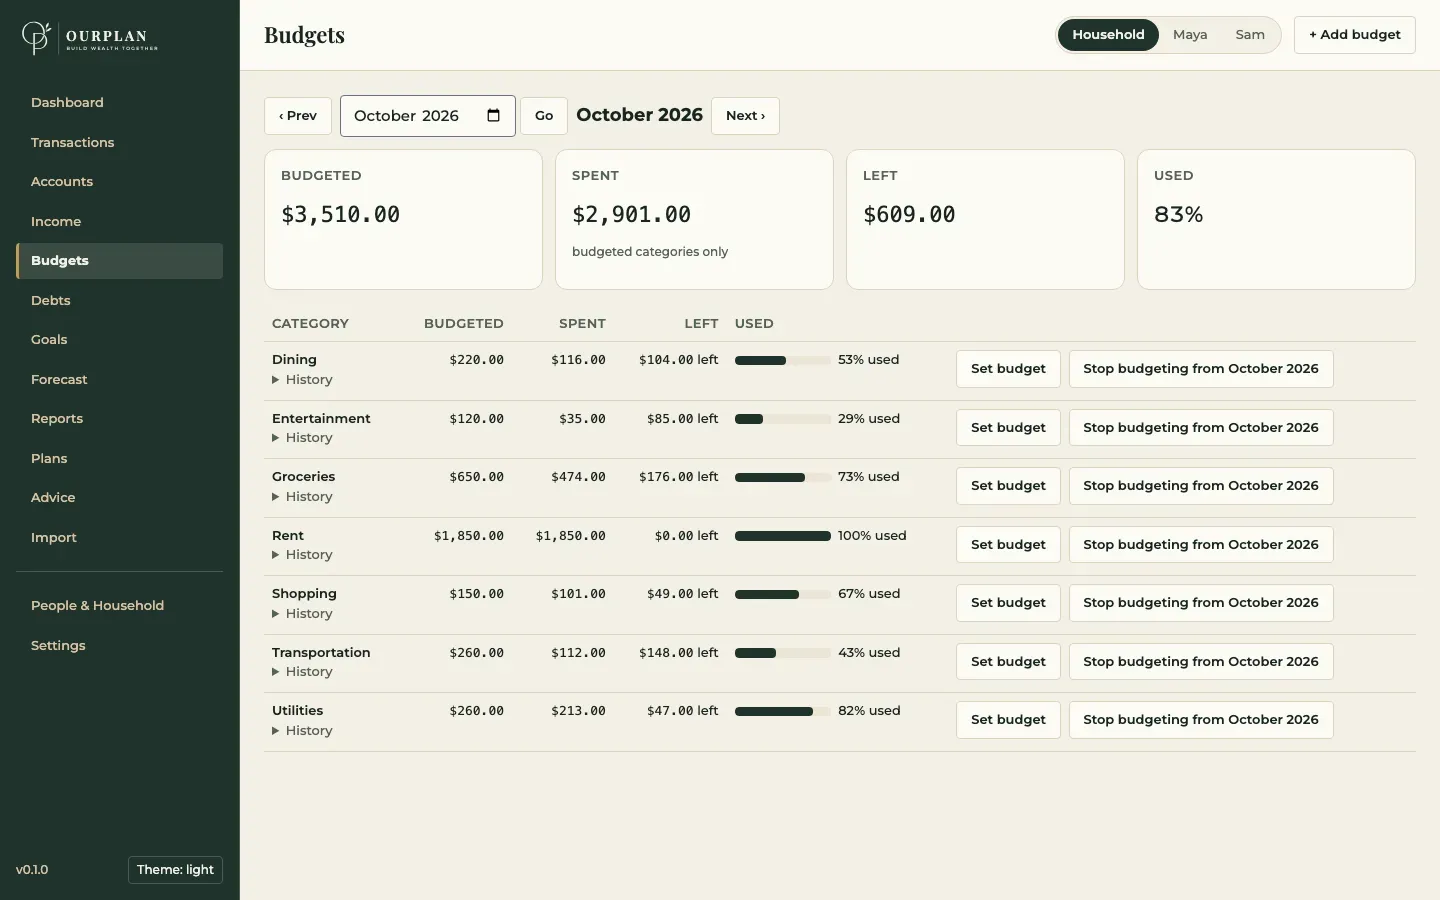Screen dimensions: 1440x900
Task: Switch to Sam's budgets
Action: tap(1250, 35)
